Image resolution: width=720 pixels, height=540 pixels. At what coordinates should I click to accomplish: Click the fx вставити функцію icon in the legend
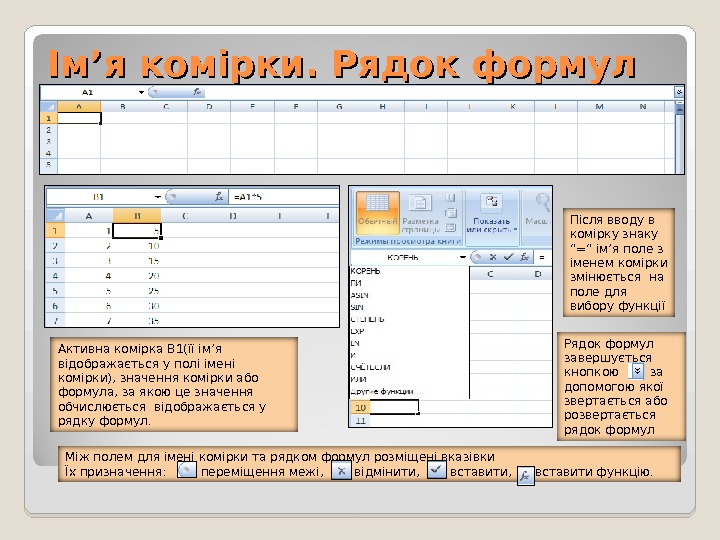(x=525, y=476)
